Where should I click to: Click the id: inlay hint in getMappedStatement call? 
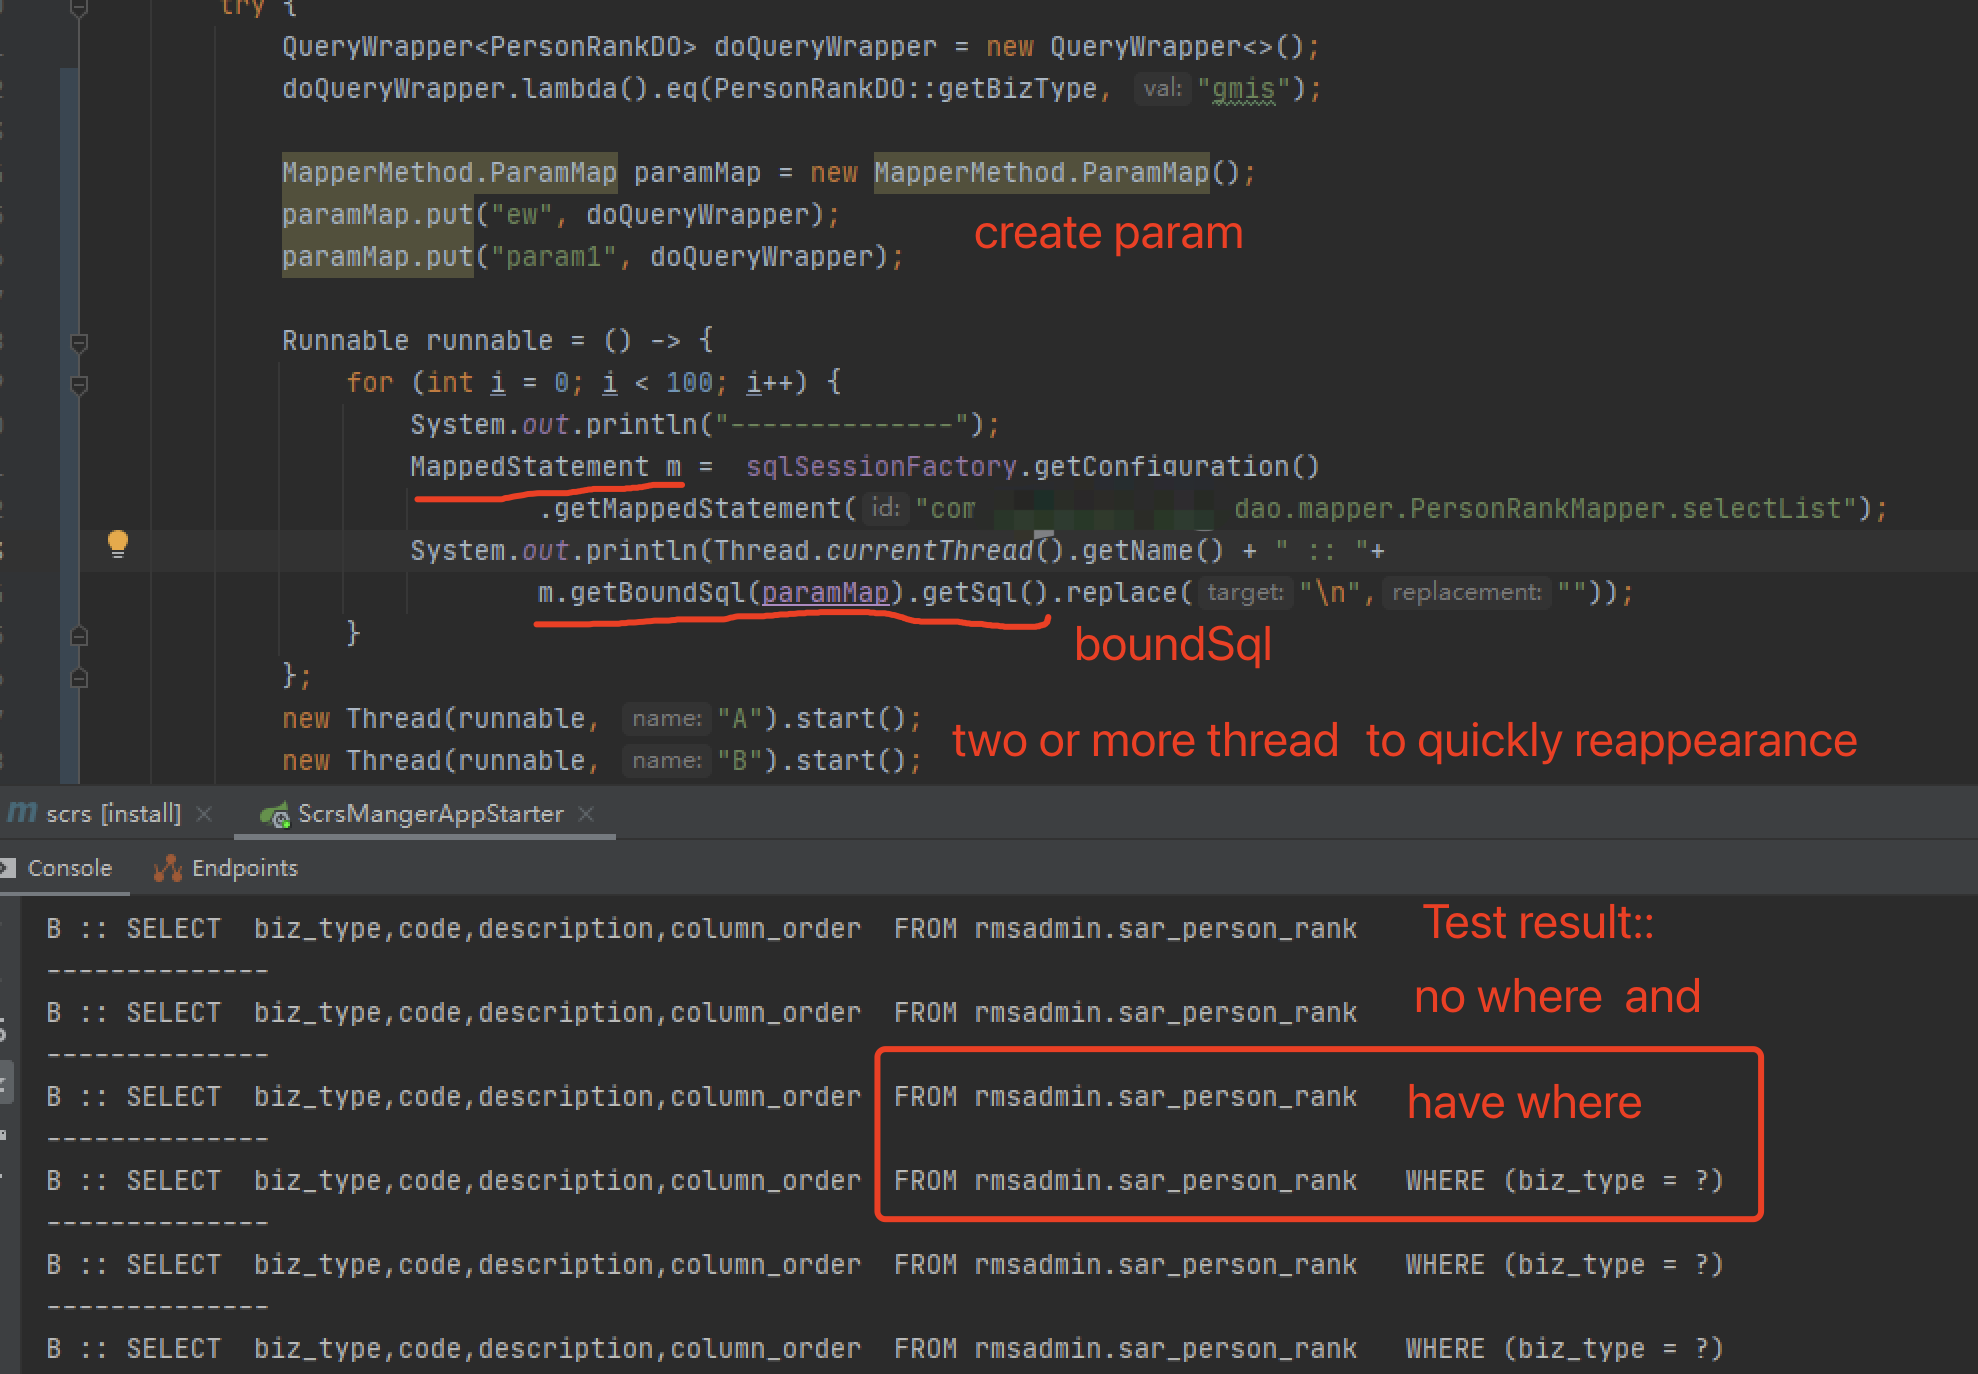(x=884, y=508)
